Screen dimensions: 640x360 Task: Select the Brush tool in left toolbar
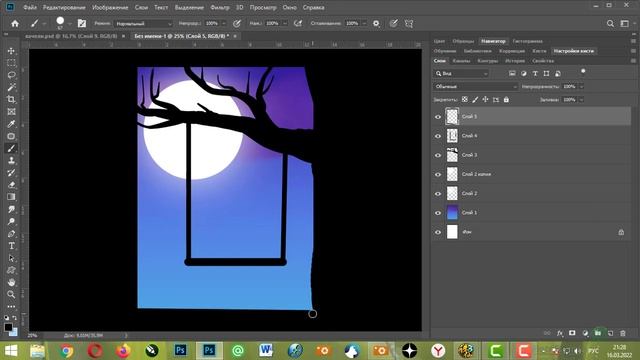11,148
